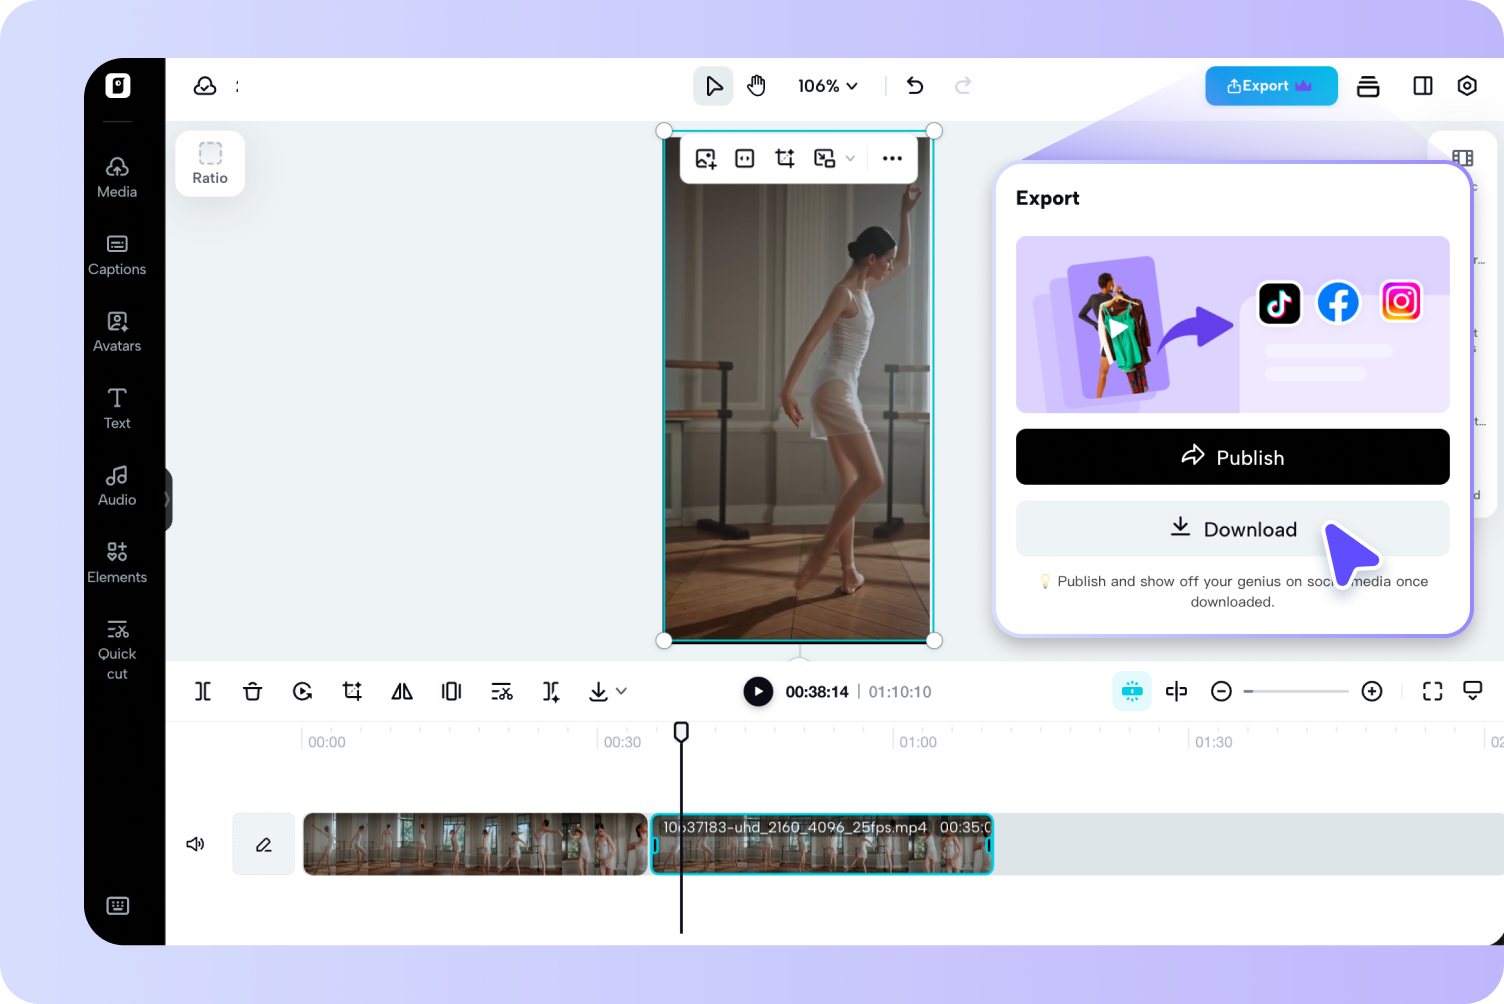Click the split-at-playhead icon on the right
Screen dimensions: 1504x1004
1176,691
